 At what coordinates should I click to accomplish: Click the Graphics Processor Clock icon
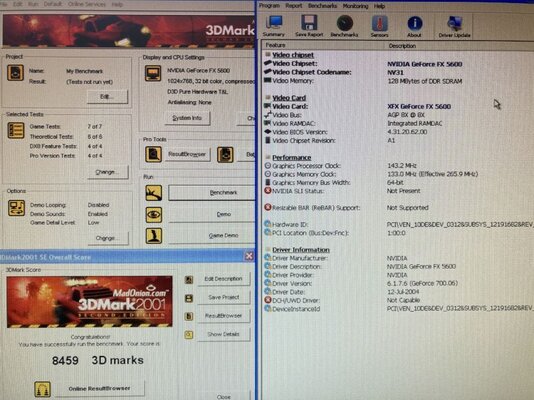268,166
